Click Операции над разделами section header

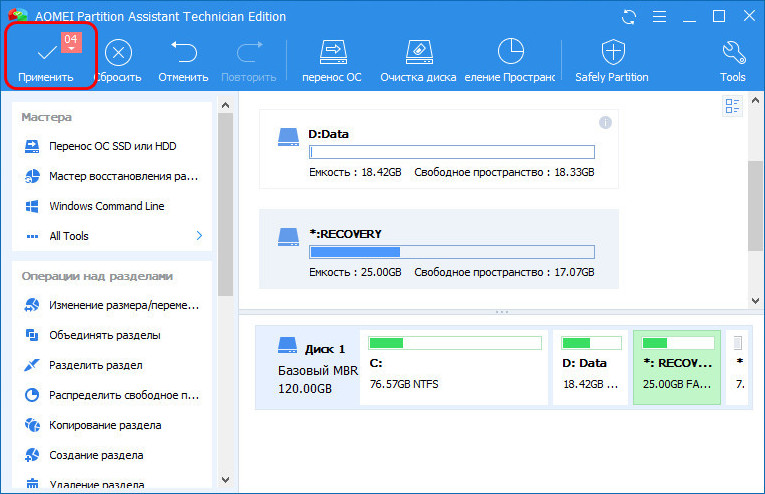pos(97,276)
